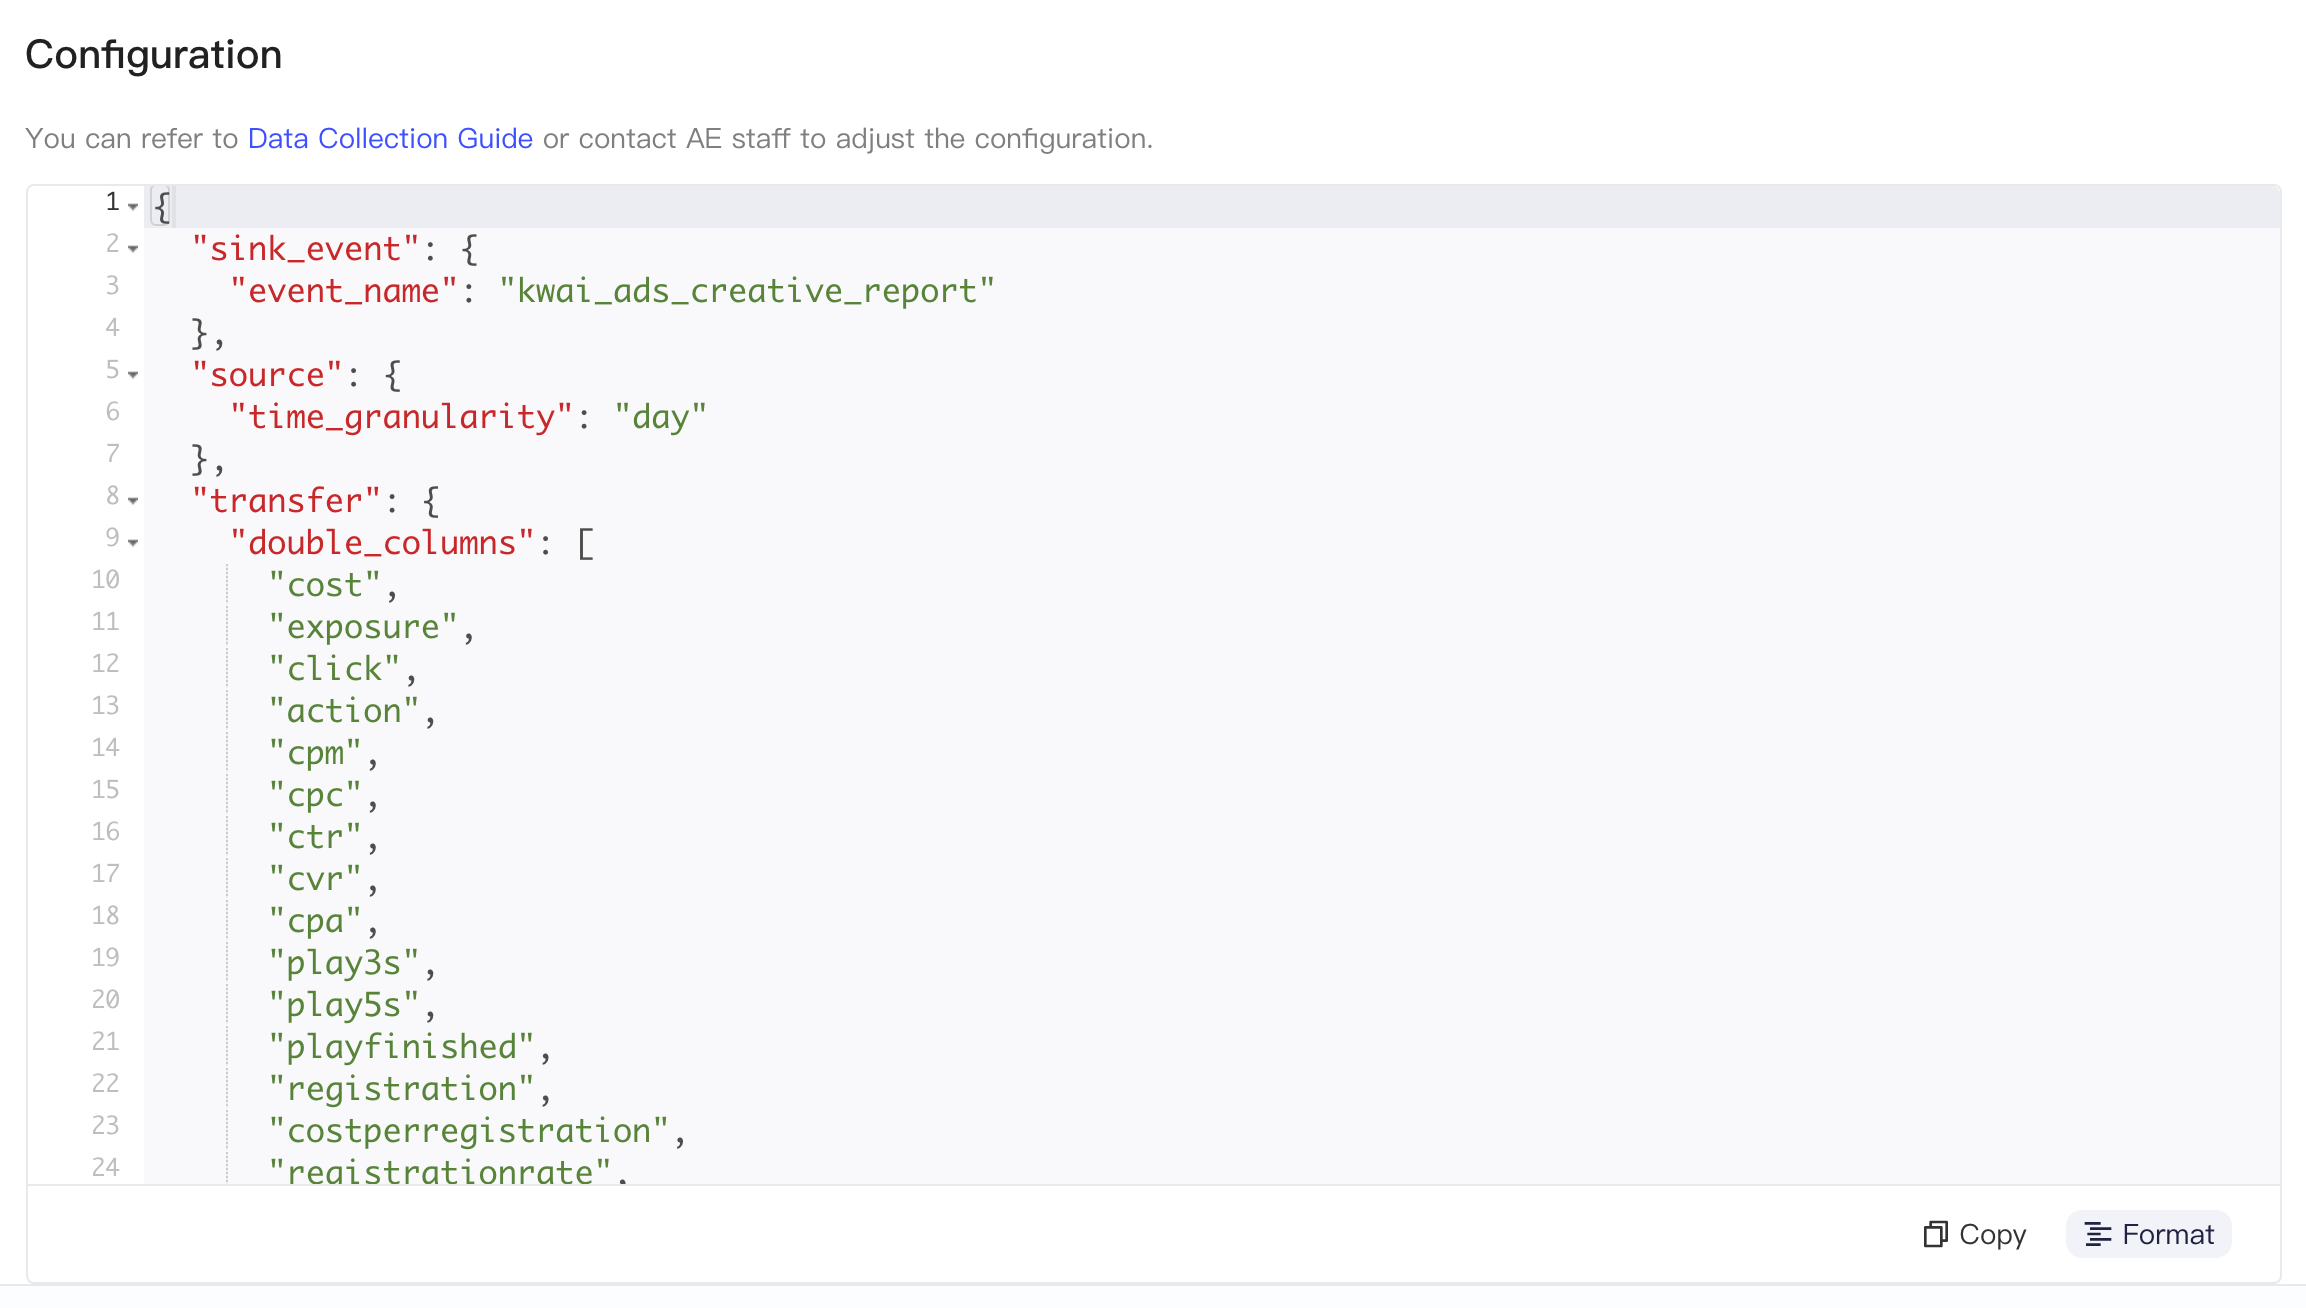
Task: Open the Data Collection Guide link
Action: pos(390,138)
